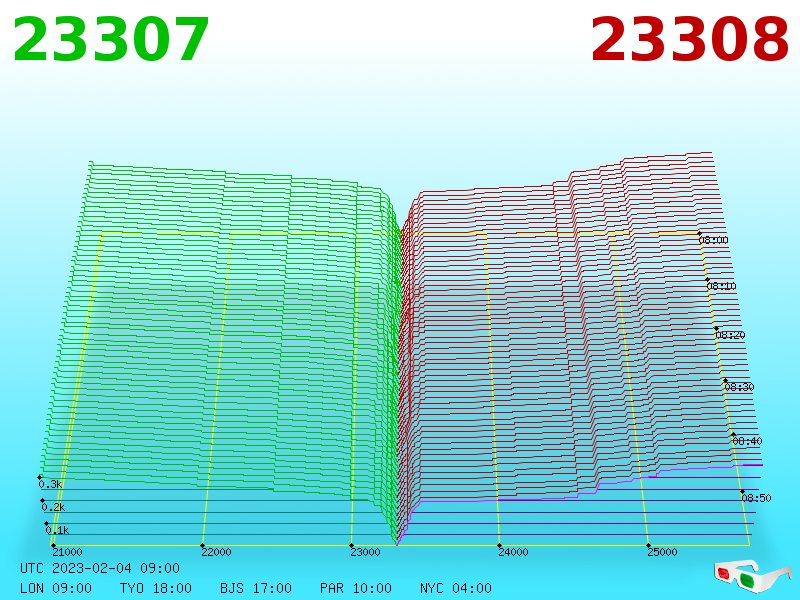Click the 3D anaglyph glasses icon
The height and width of the screenshot is (600, 800).
click(x=752, y=576)
